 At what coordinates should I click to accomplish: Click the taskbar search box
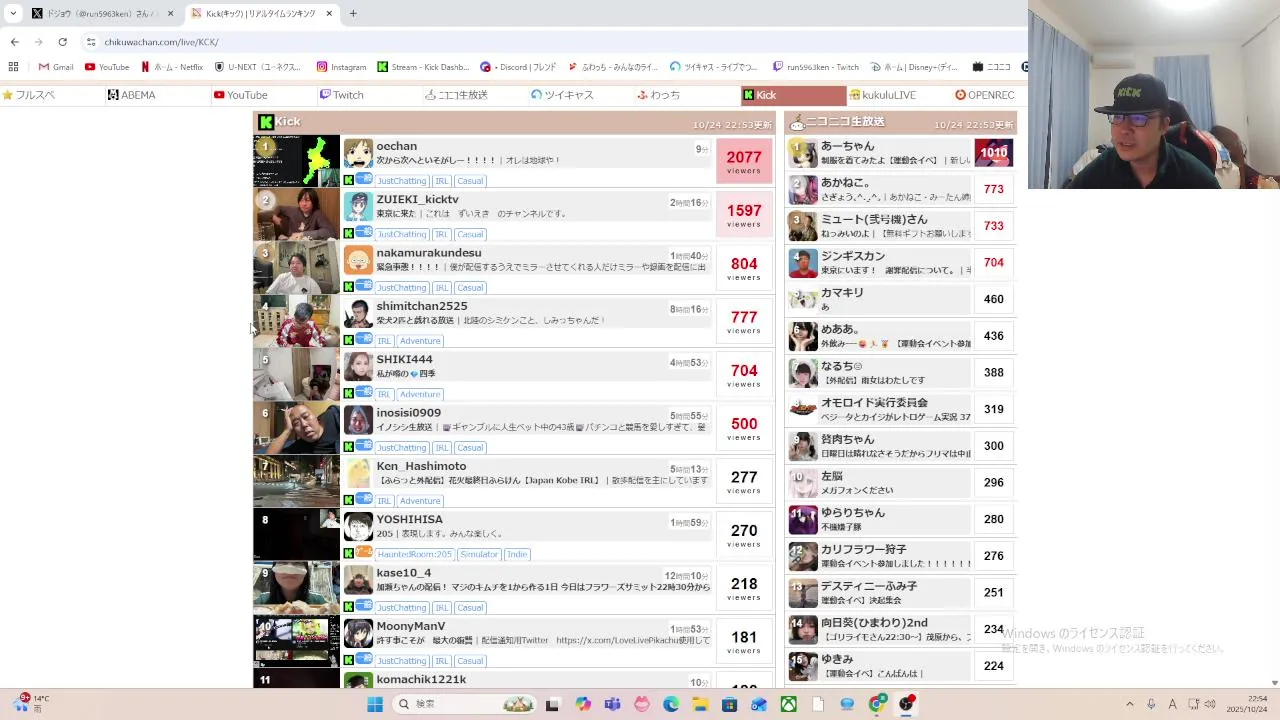pos(465,704)
